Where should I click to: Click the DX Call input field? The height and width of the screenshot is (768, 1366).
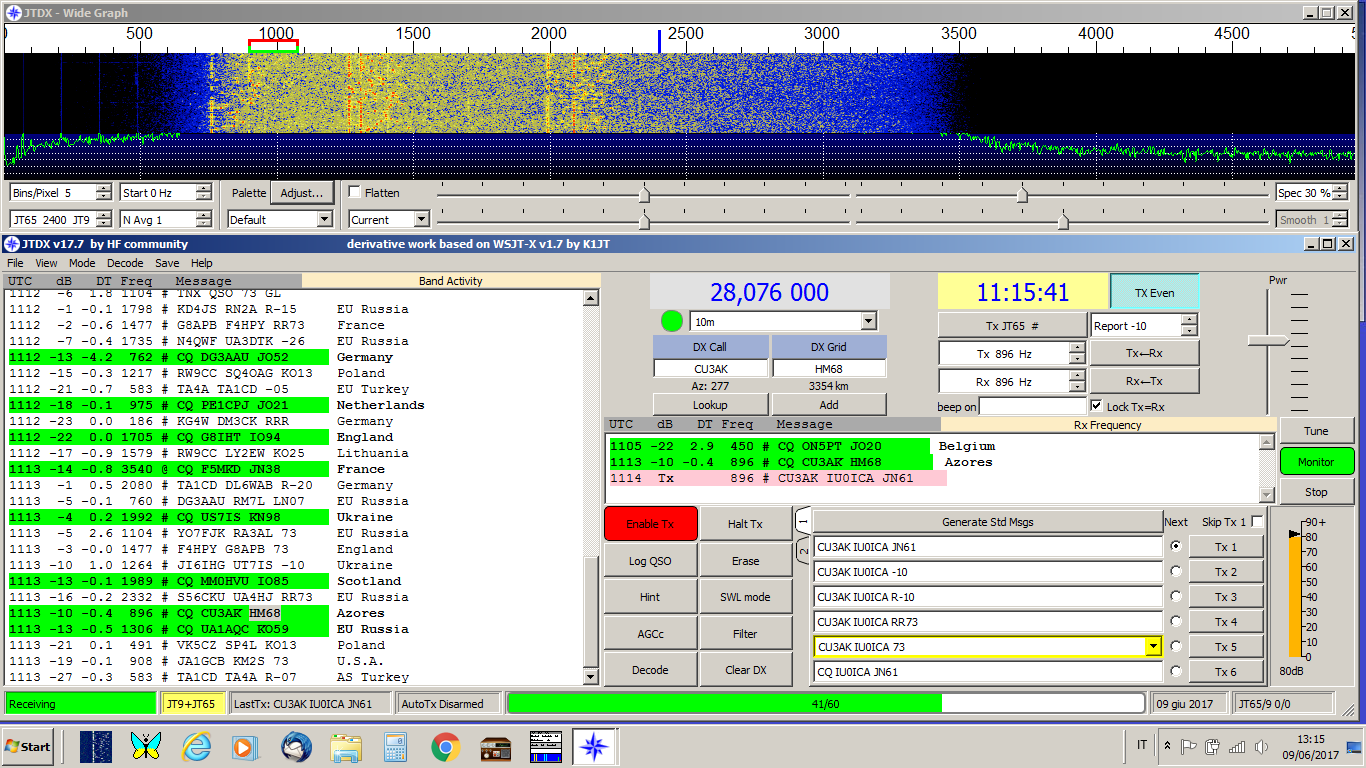711,368
